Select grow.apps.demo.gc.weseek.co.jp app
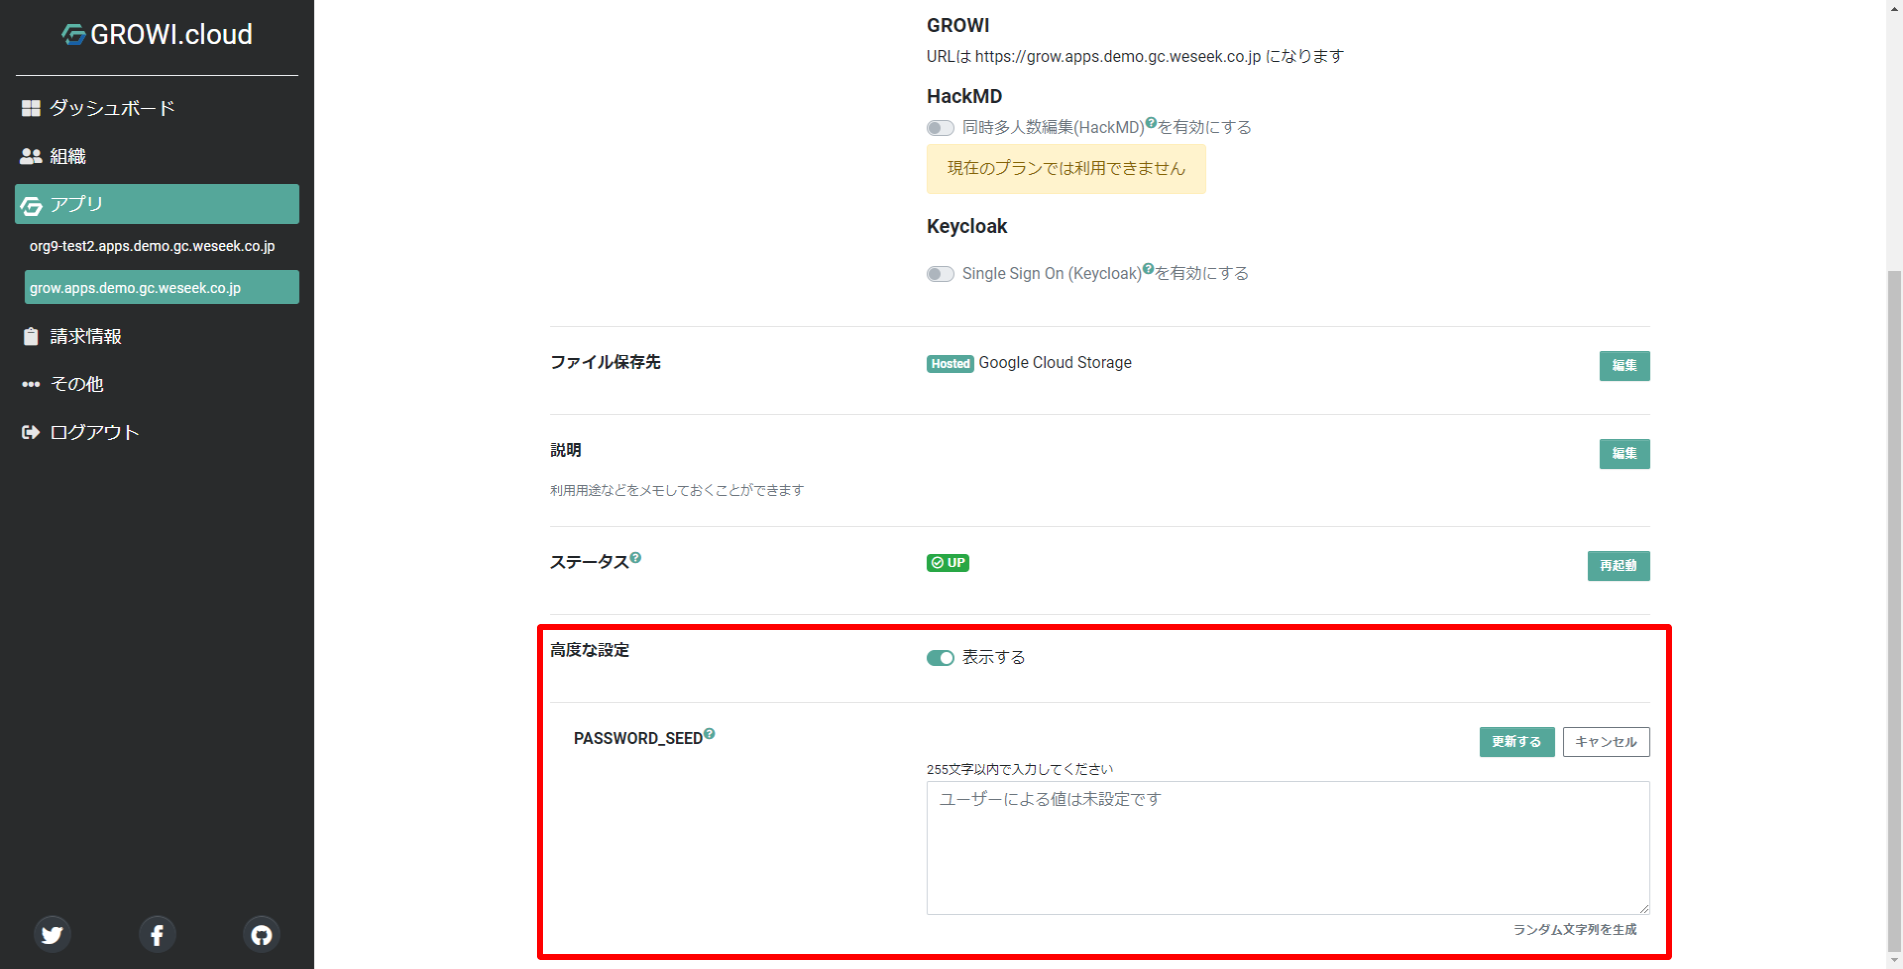The image size is (1903, 969). tap(162, 288)
